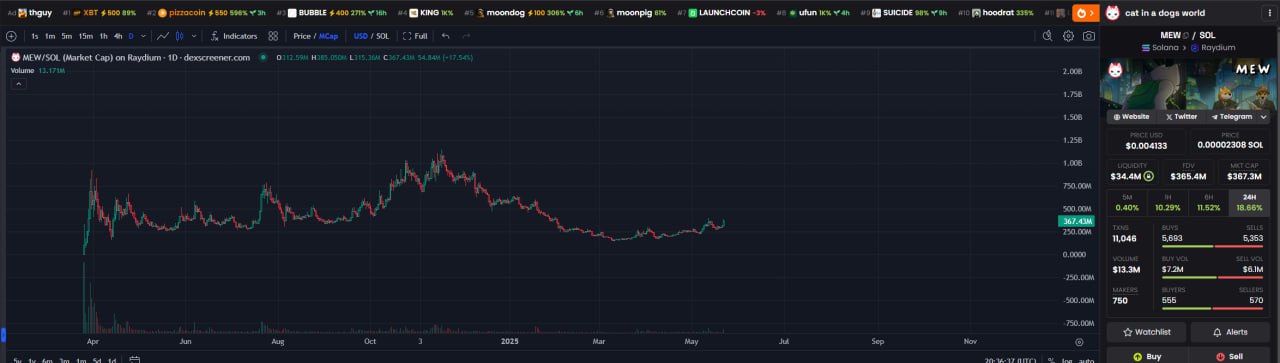Select the 1h timeframe

(x=103, y=36)
